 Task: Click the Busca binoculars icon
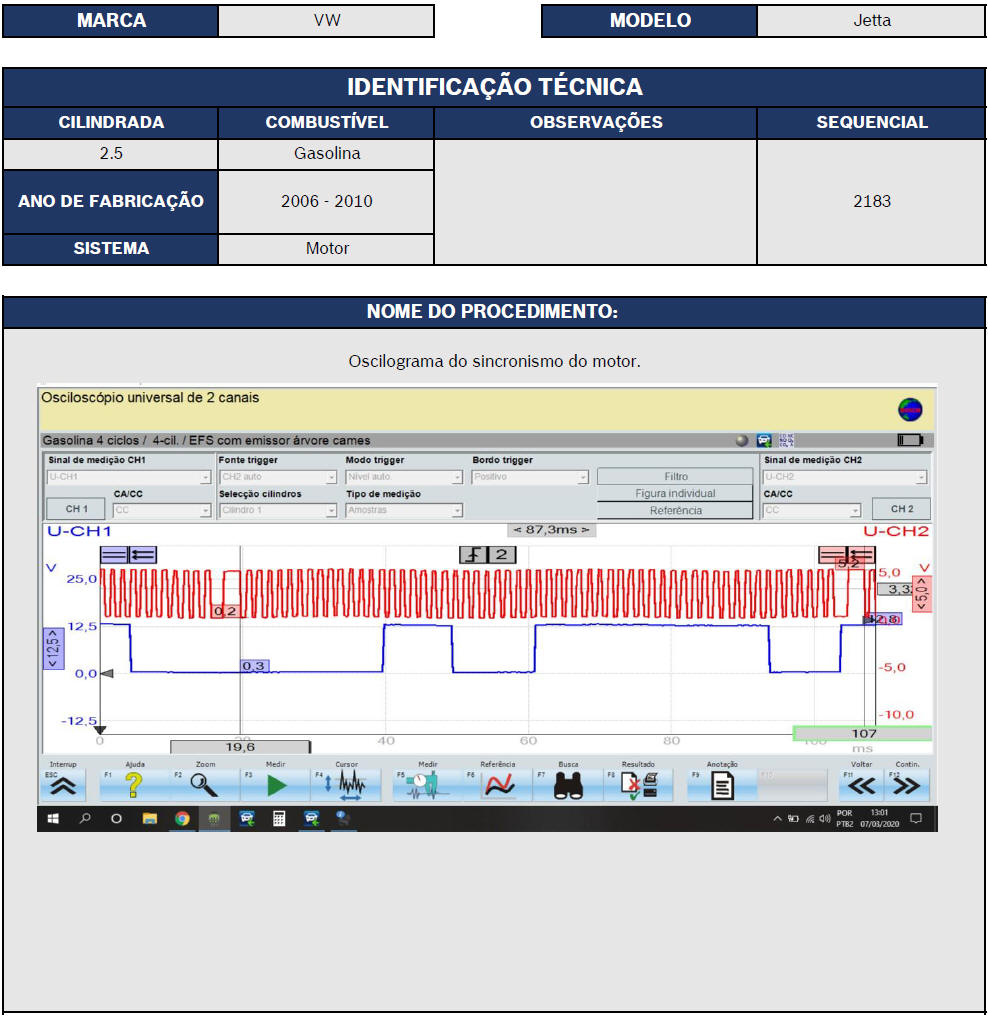(569, 786)
